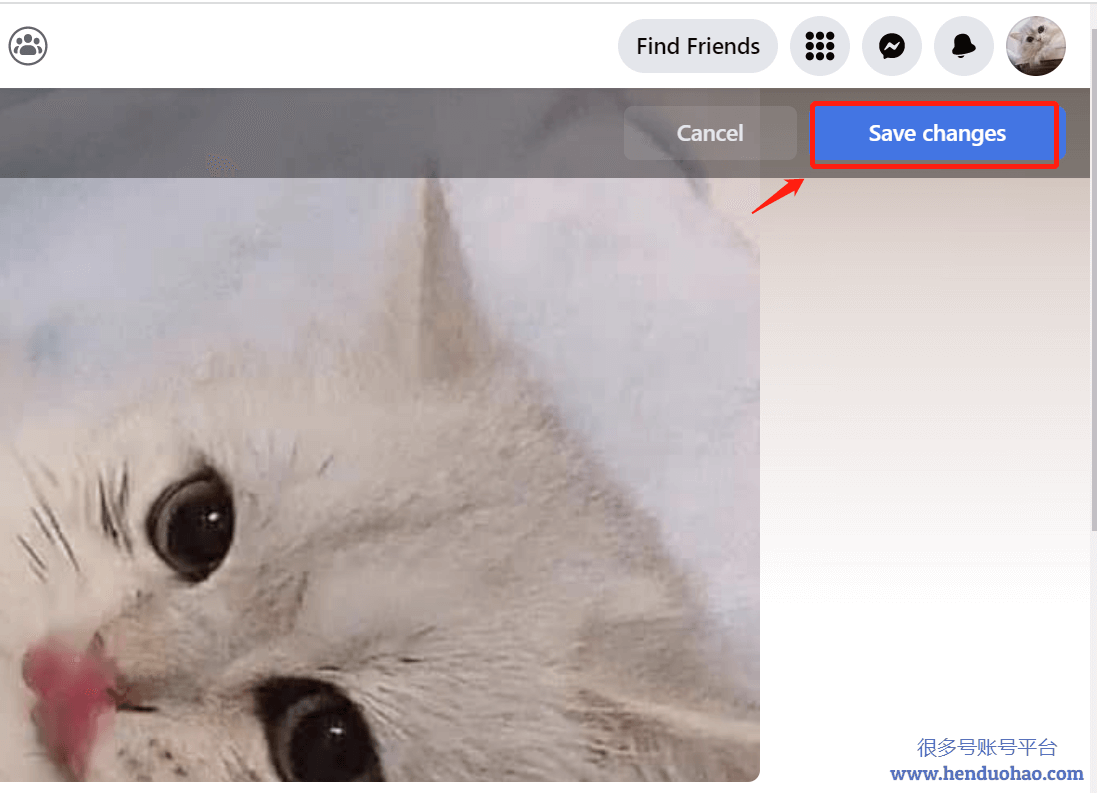Click the Find Friends button
The image size is (1097, 793).
tap(698, 46)
